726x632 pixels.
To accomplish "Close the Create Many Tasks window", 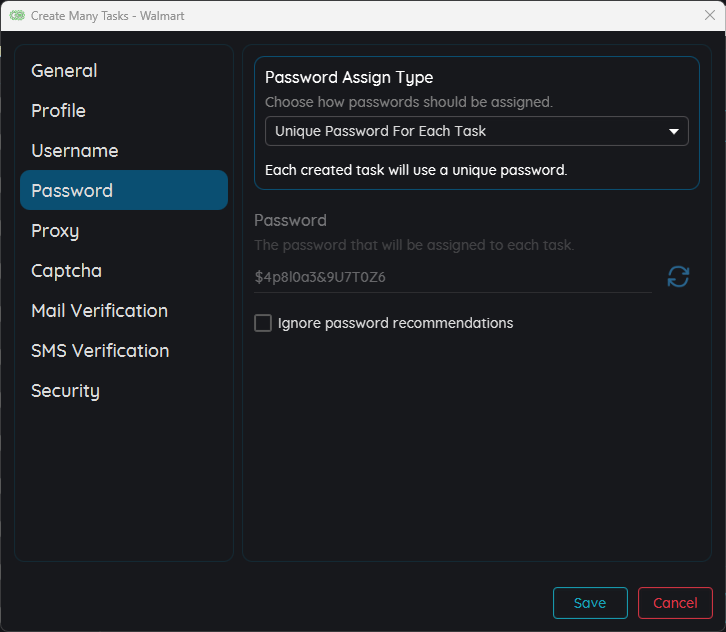I will tap(709, 16).
